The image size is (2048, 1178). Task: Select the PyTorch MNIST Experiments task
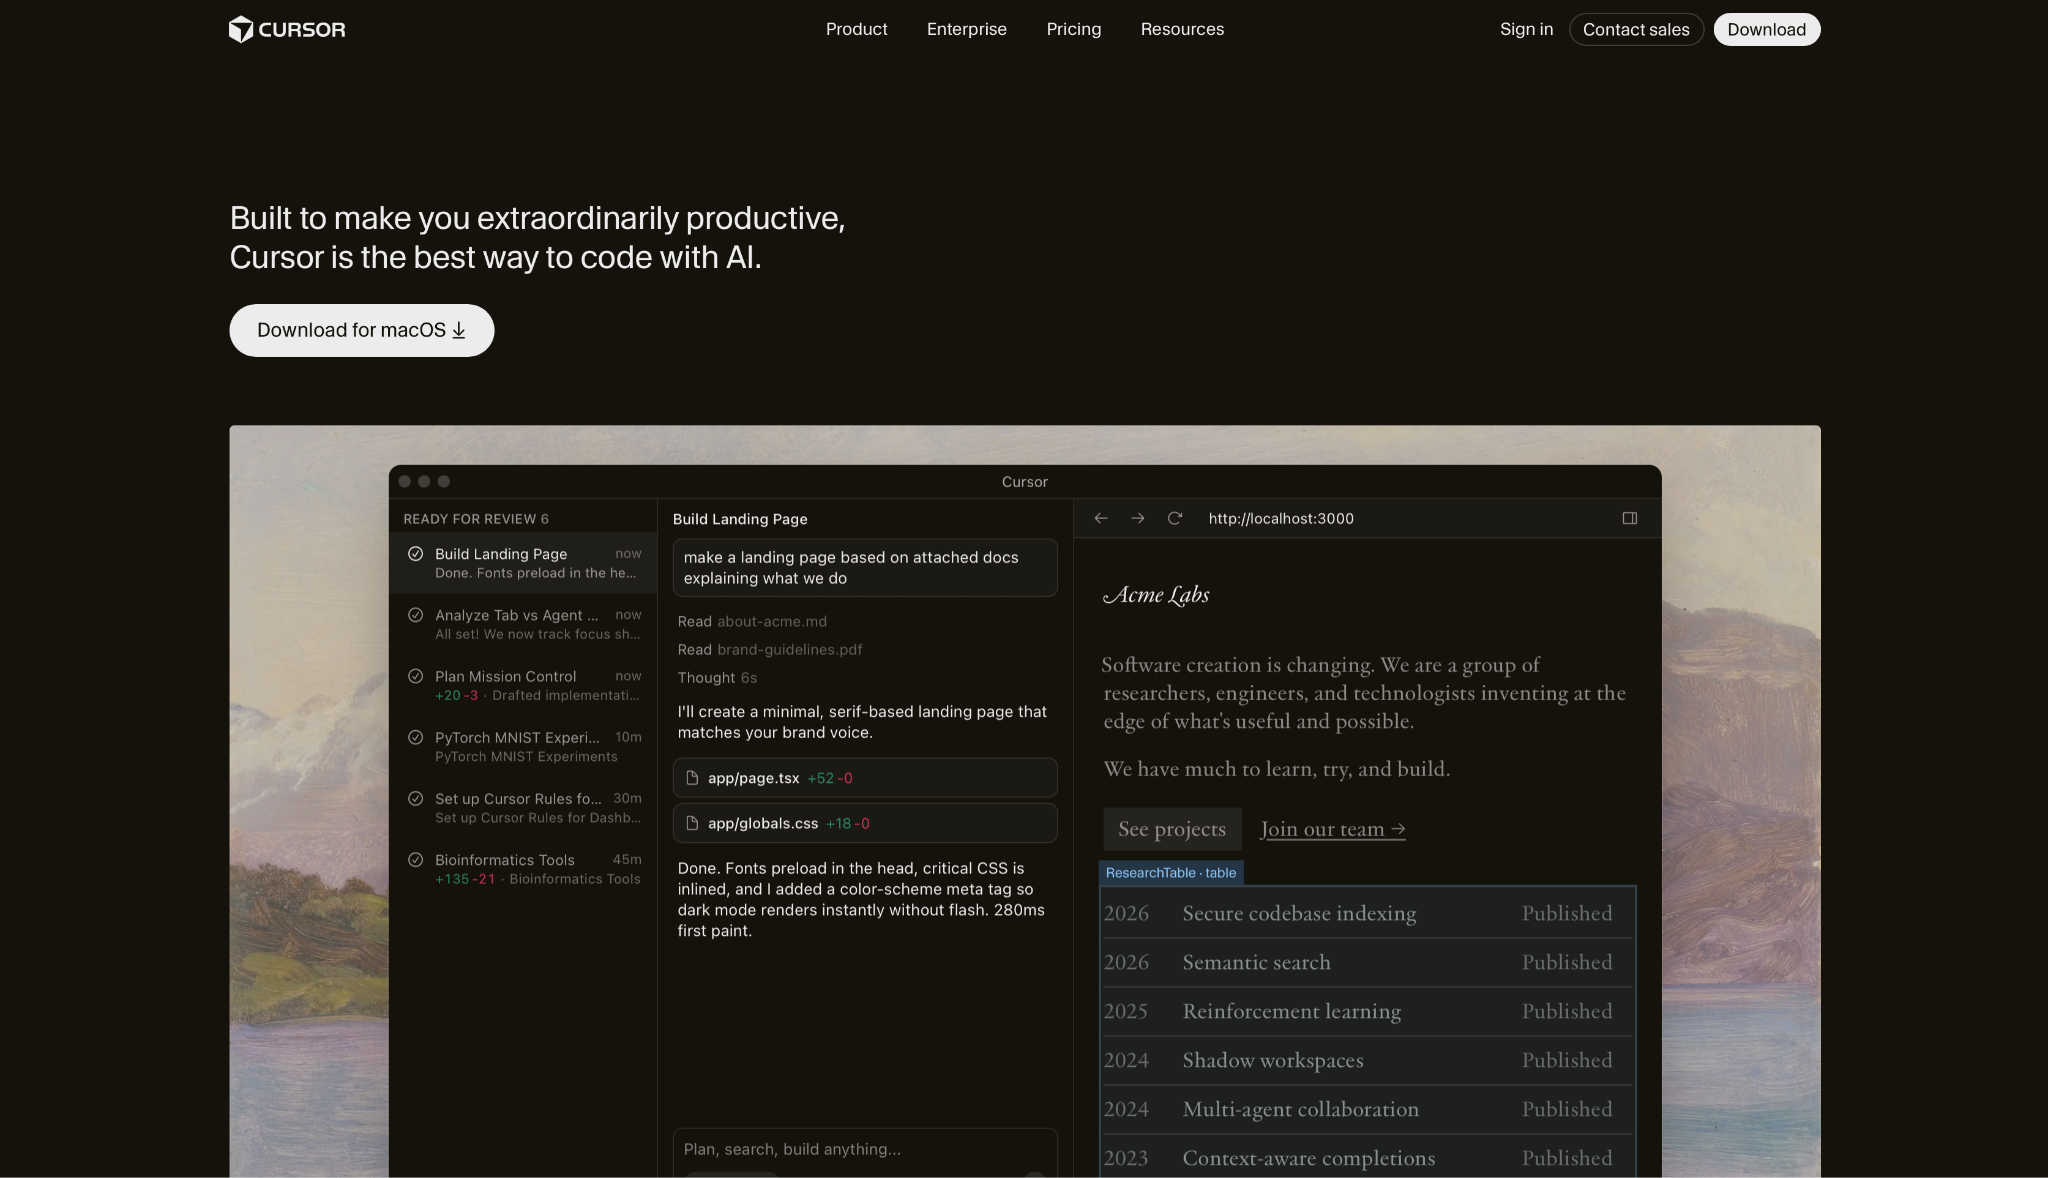pos(525,746)
